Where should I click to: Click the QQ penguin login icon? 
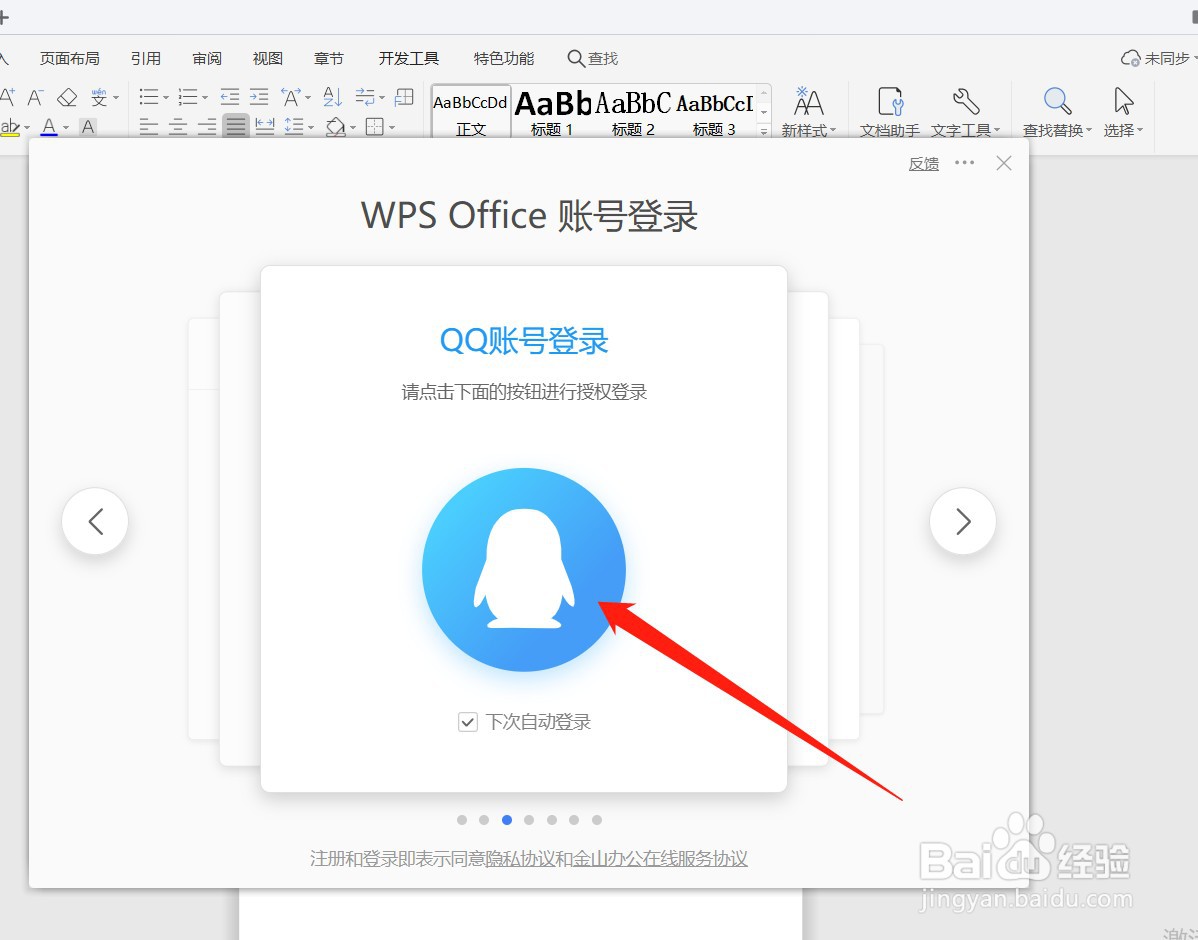coord(523,570)
